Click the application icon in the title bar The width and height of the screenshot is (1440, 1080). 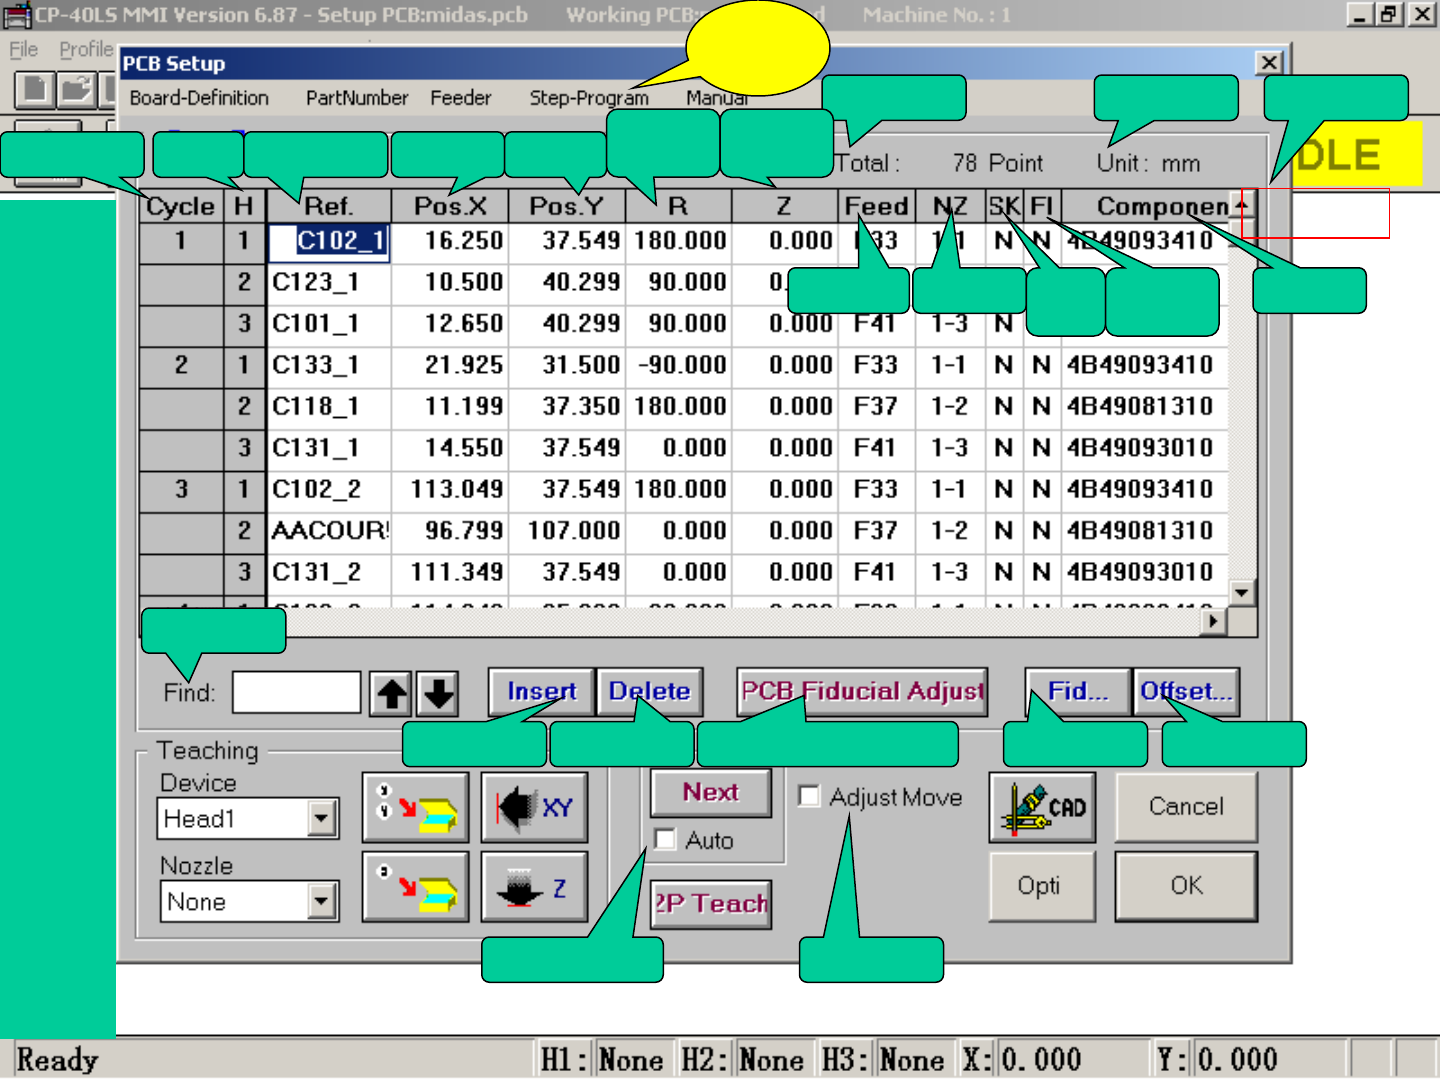point(17,15)
